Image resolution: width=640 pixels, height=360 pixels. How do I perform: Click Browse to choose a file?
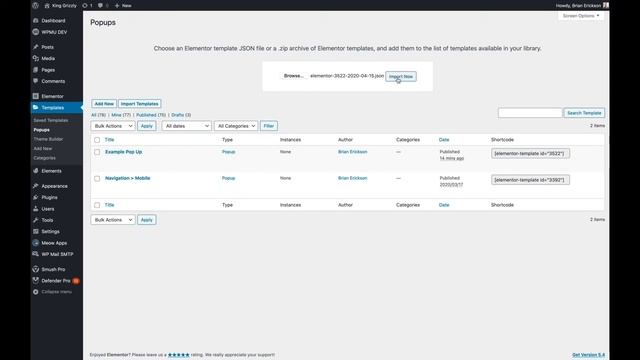click(293, 76)
